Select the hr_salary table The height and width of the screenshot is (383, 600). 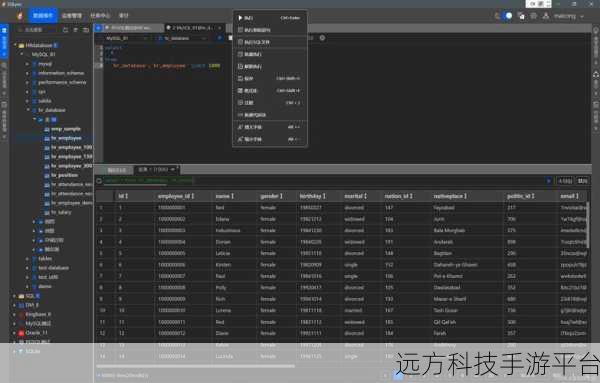[x=61, y=212]
